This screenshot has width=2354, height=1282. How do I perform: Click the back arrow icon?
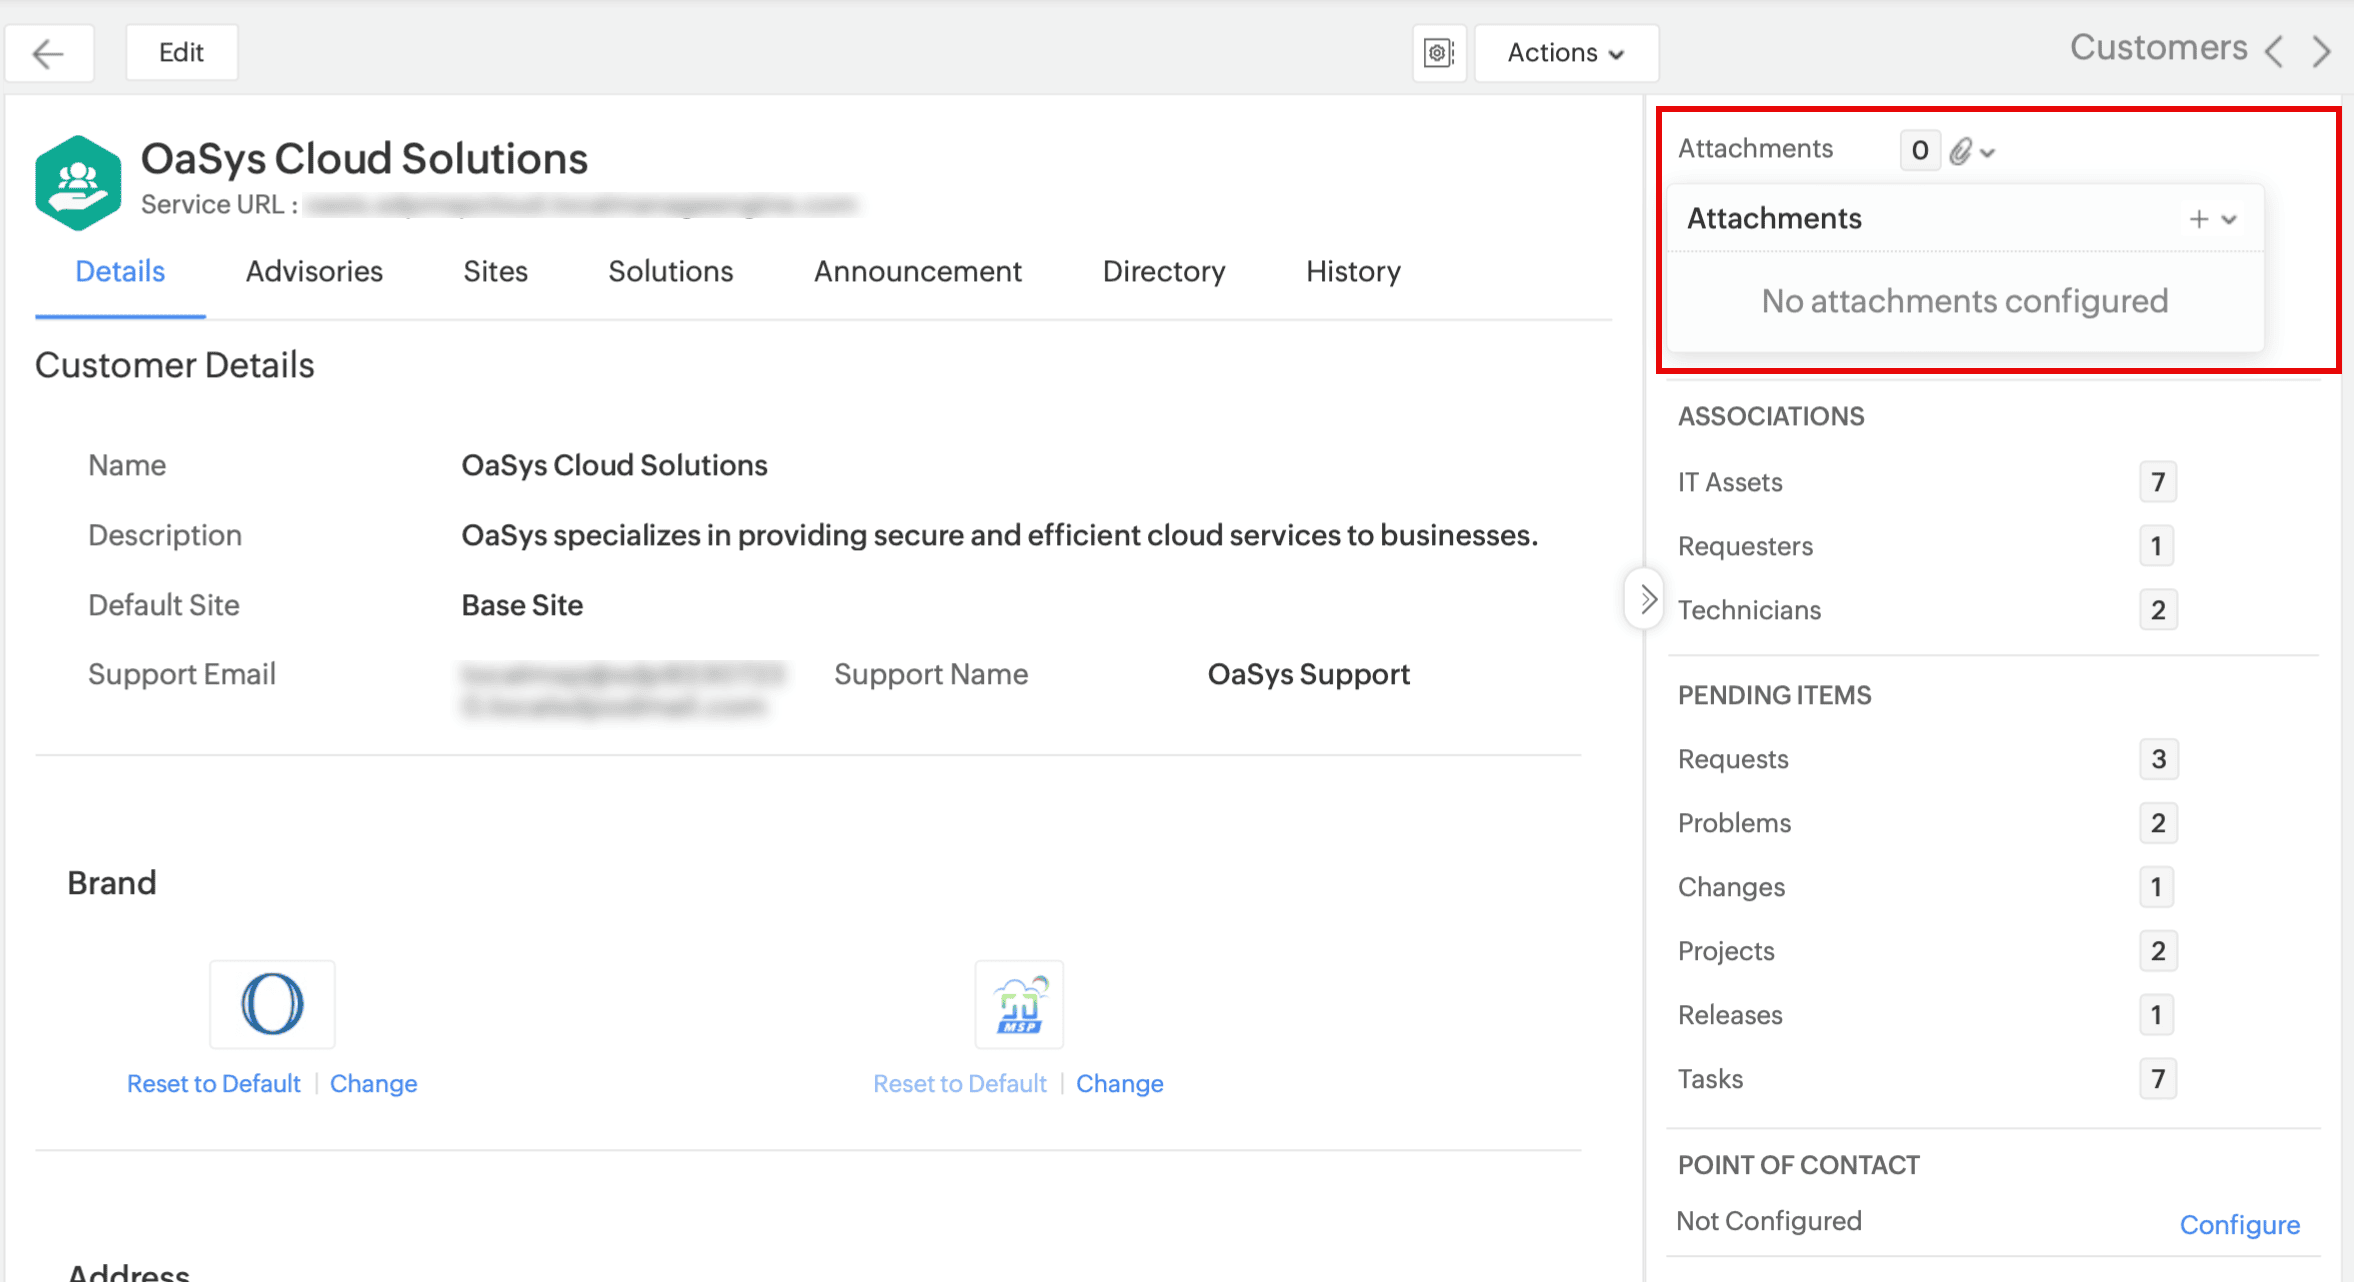48,53
